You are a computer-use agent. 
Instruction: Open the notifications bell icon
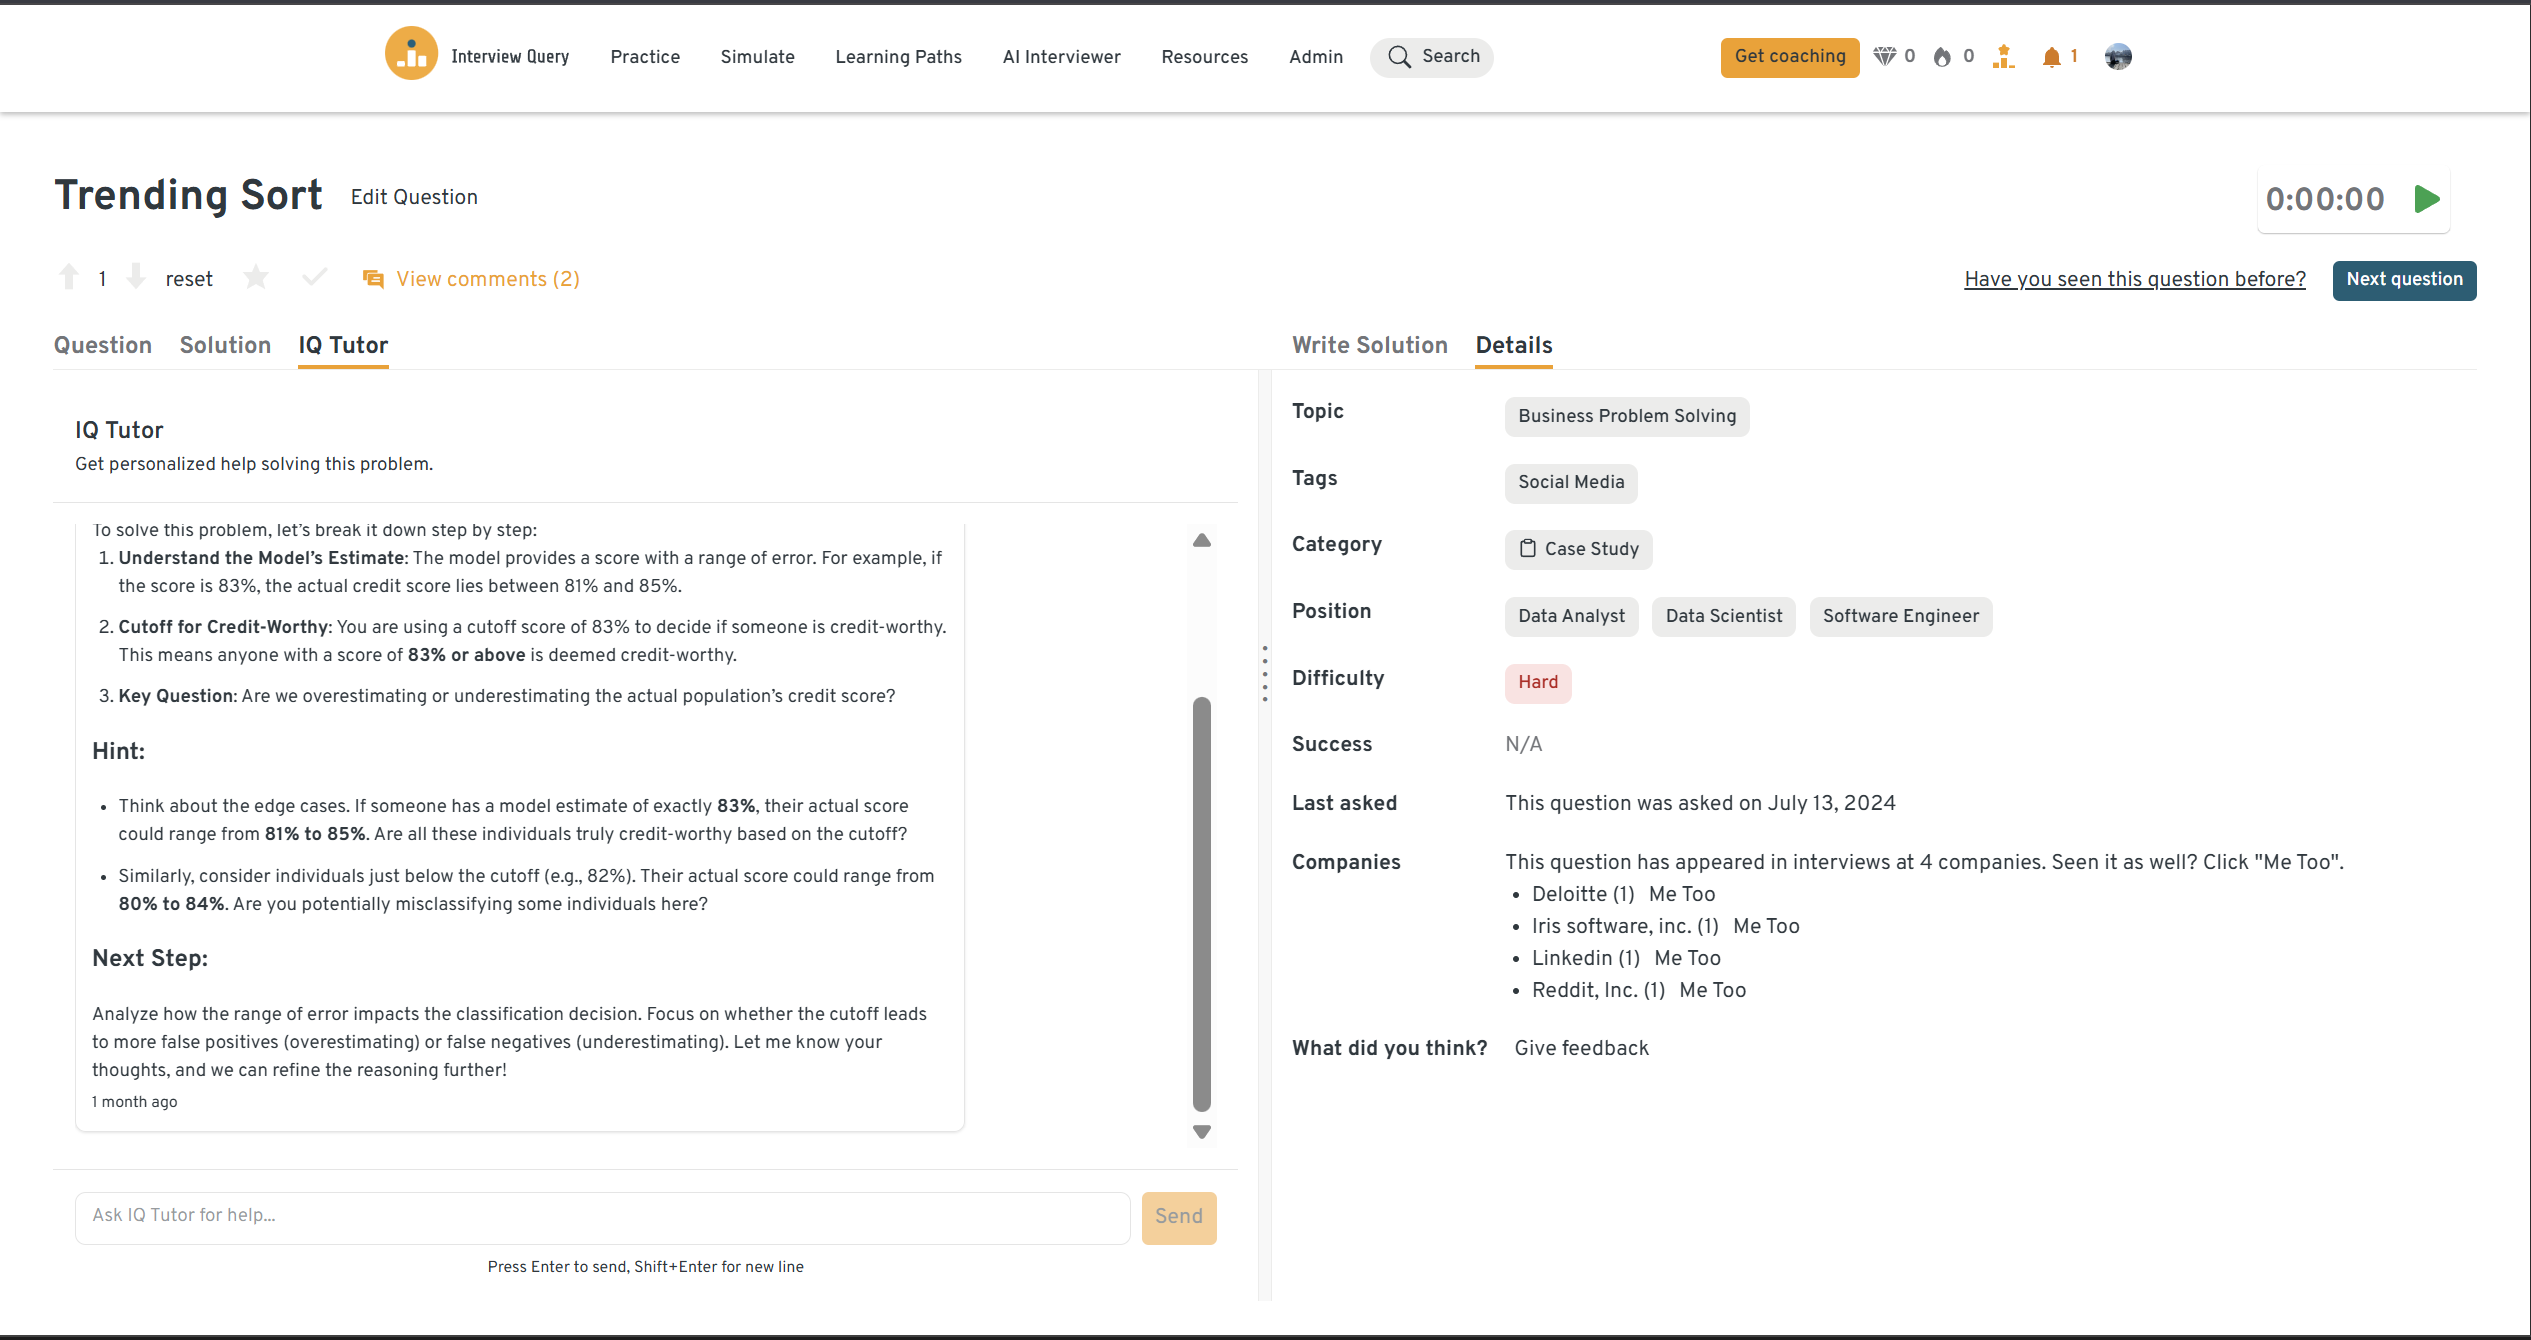[x=2051, y=57]
